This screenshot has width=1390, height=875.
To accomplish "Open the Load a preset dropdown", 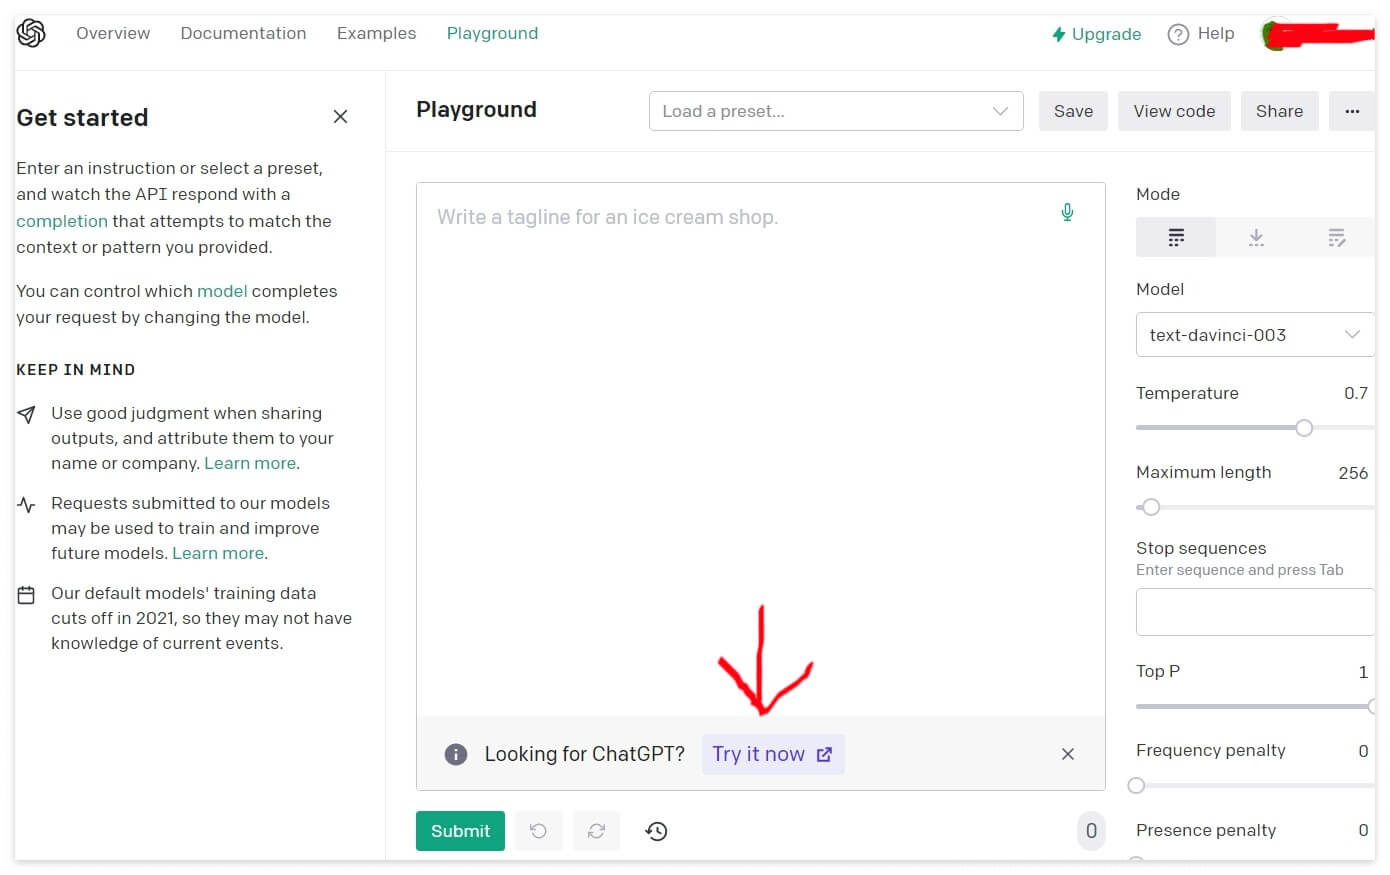I will [x=836, y=111].
